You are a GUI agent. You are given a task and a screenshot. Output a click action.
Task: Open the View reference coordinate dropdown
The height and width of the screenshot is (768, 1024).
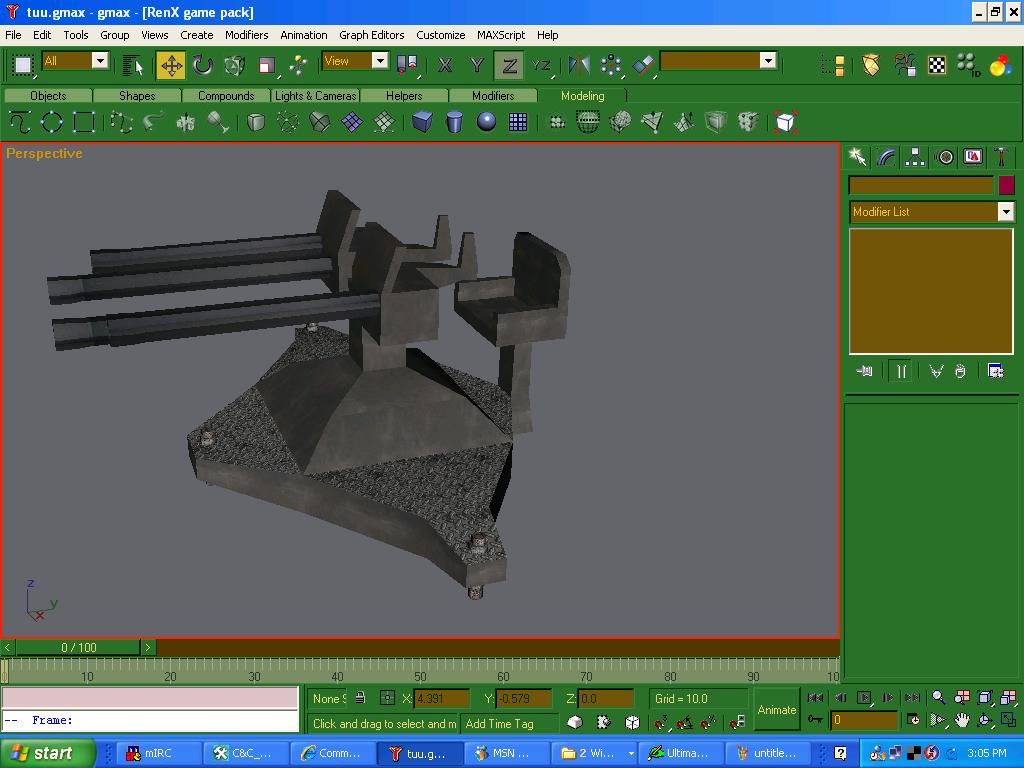(380, 61)
